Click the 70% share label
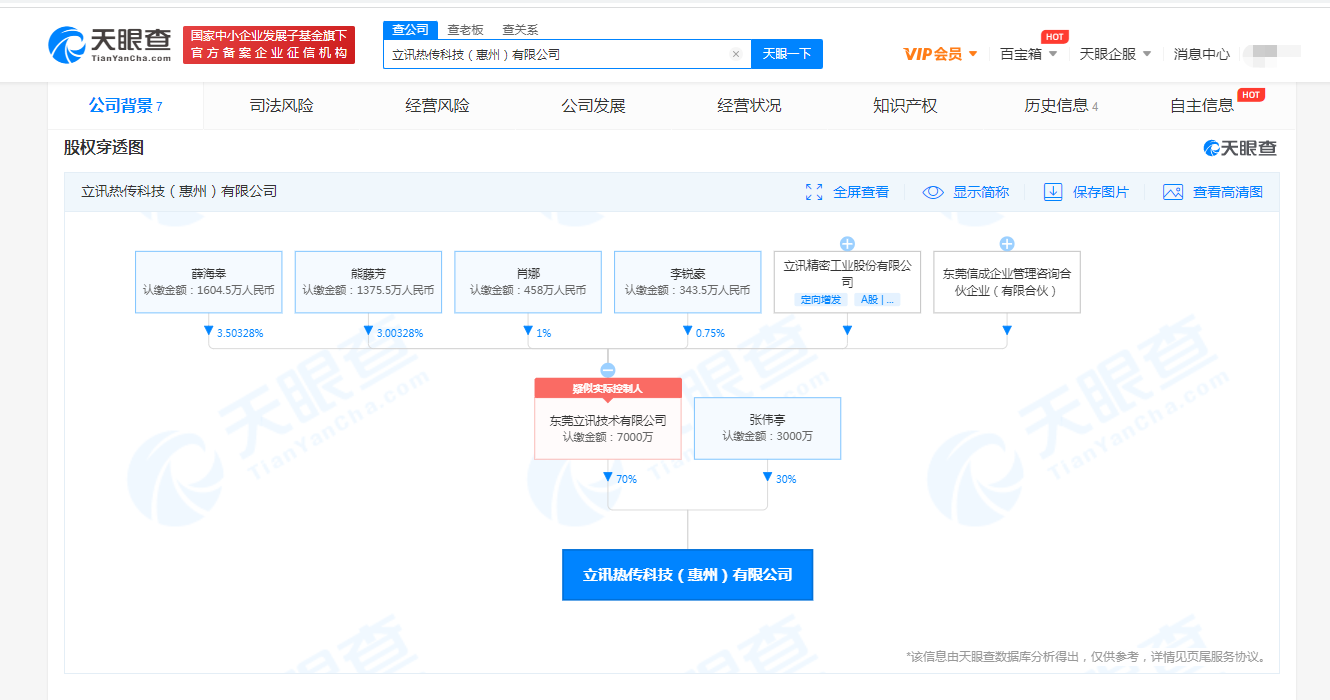Image resolution: width=1330 pixels, height=700 pixels. (626, 479)
